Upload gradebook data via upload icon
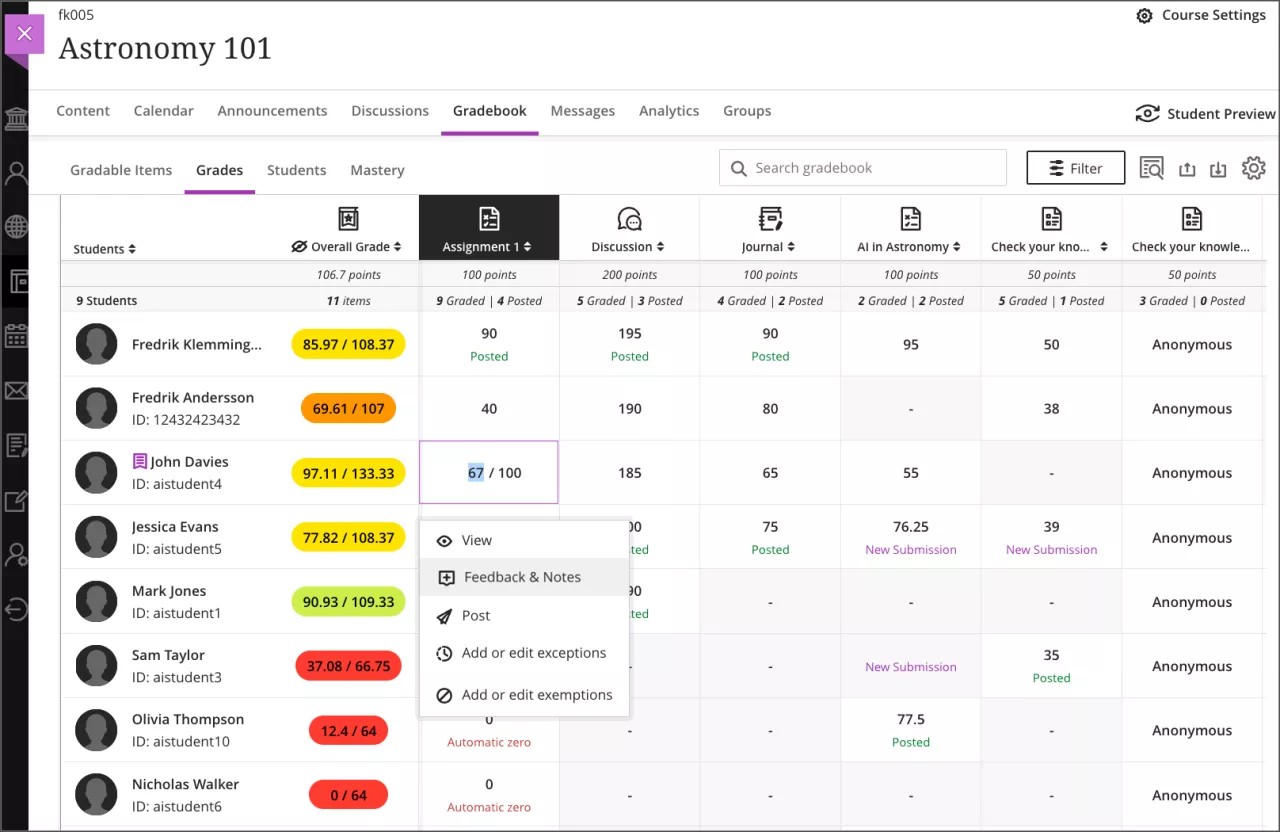The image size is (1280, 832). [1187, 169]
